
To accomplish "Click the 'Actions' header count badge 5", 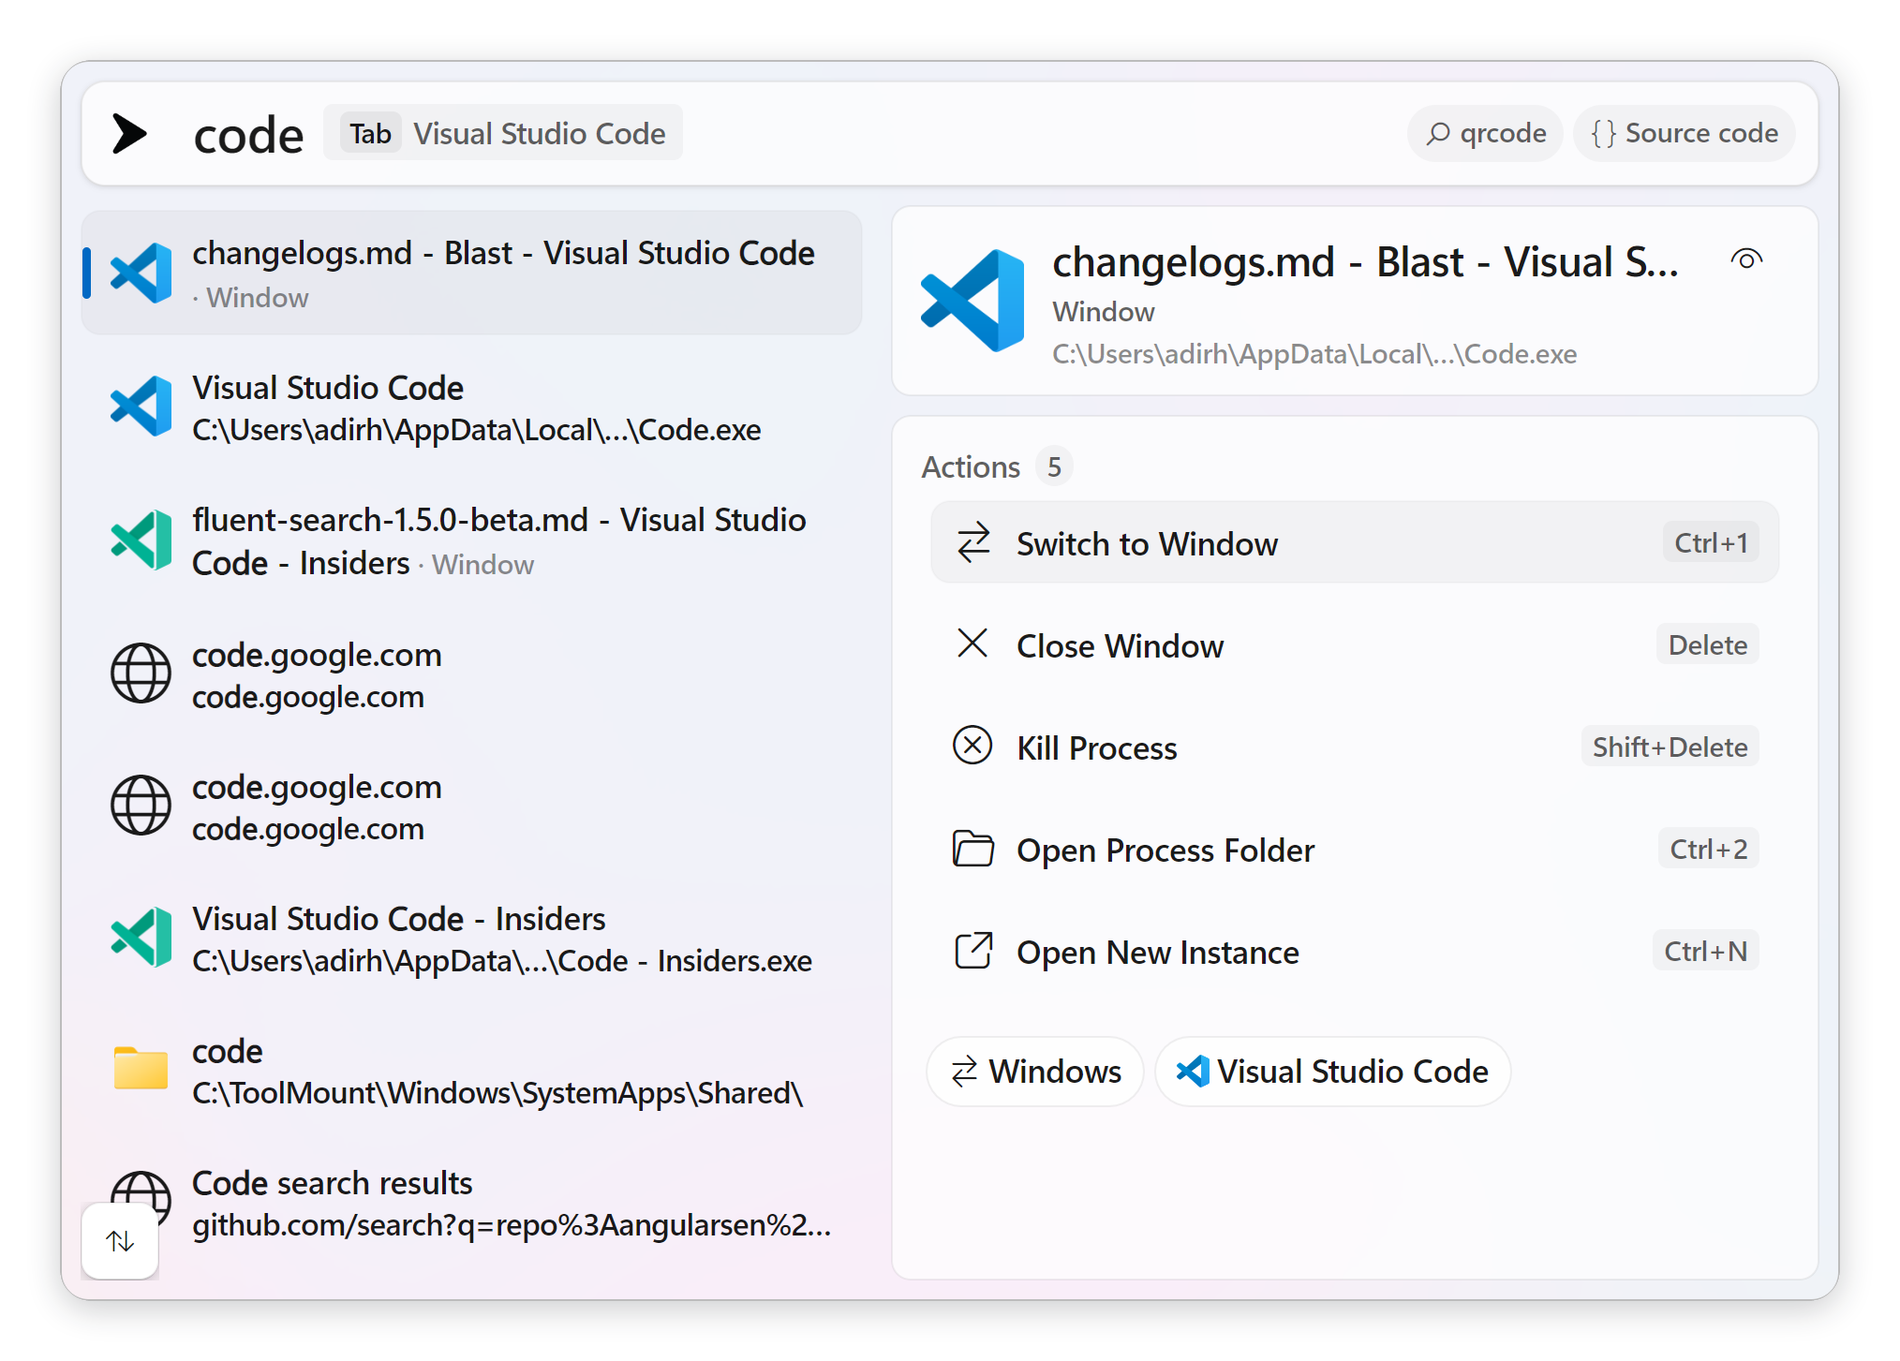I will tap(1054, 466).
